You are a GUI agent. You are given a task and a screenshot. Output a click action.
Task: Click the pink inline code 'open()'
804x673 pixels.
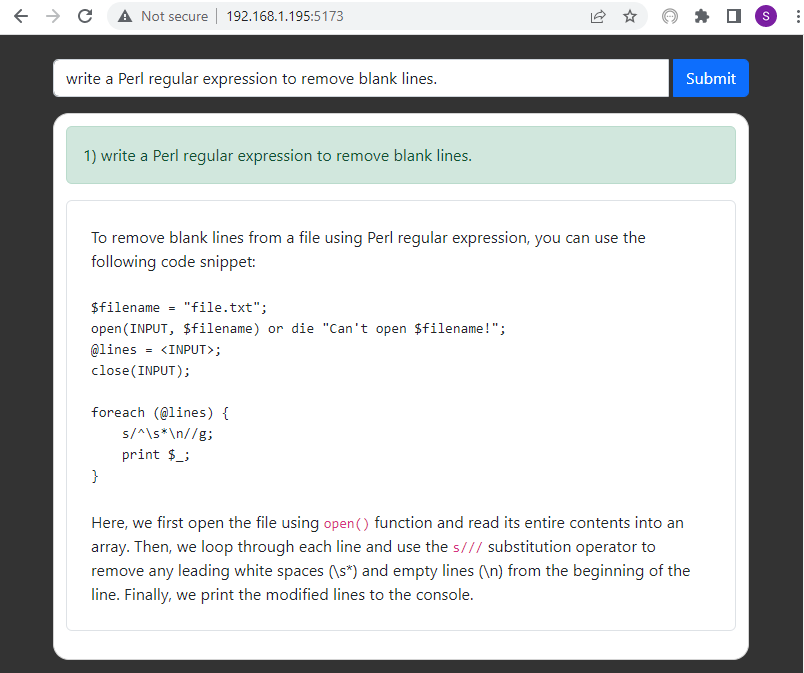coord(347,523)
